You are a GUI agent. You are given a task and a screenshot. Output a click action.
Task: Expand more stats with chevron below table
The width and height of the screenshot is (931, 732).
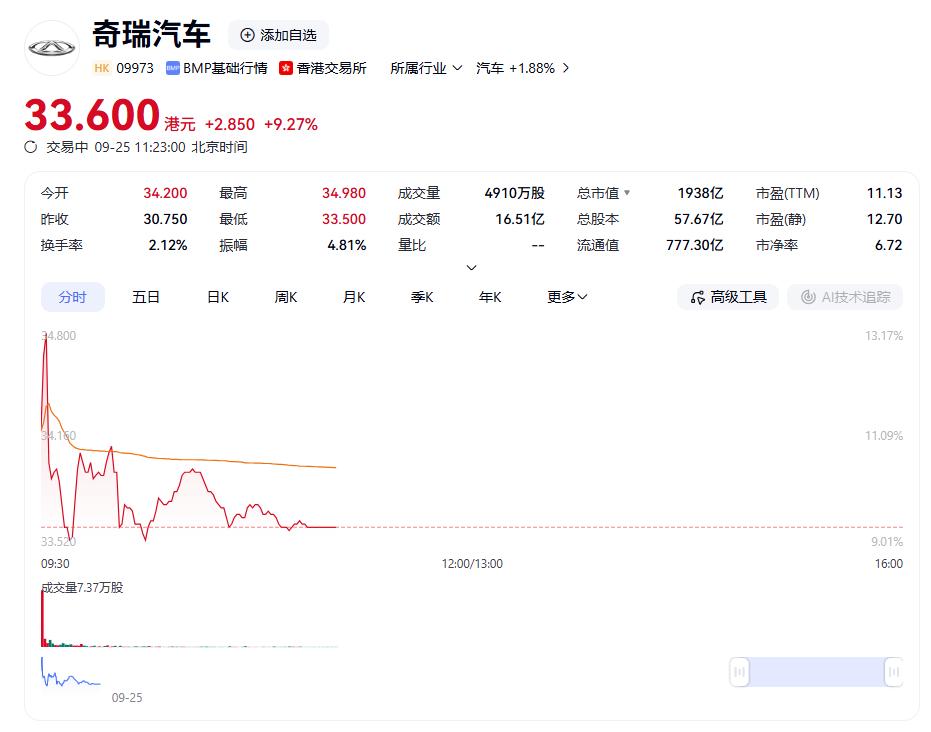point(471,268)
